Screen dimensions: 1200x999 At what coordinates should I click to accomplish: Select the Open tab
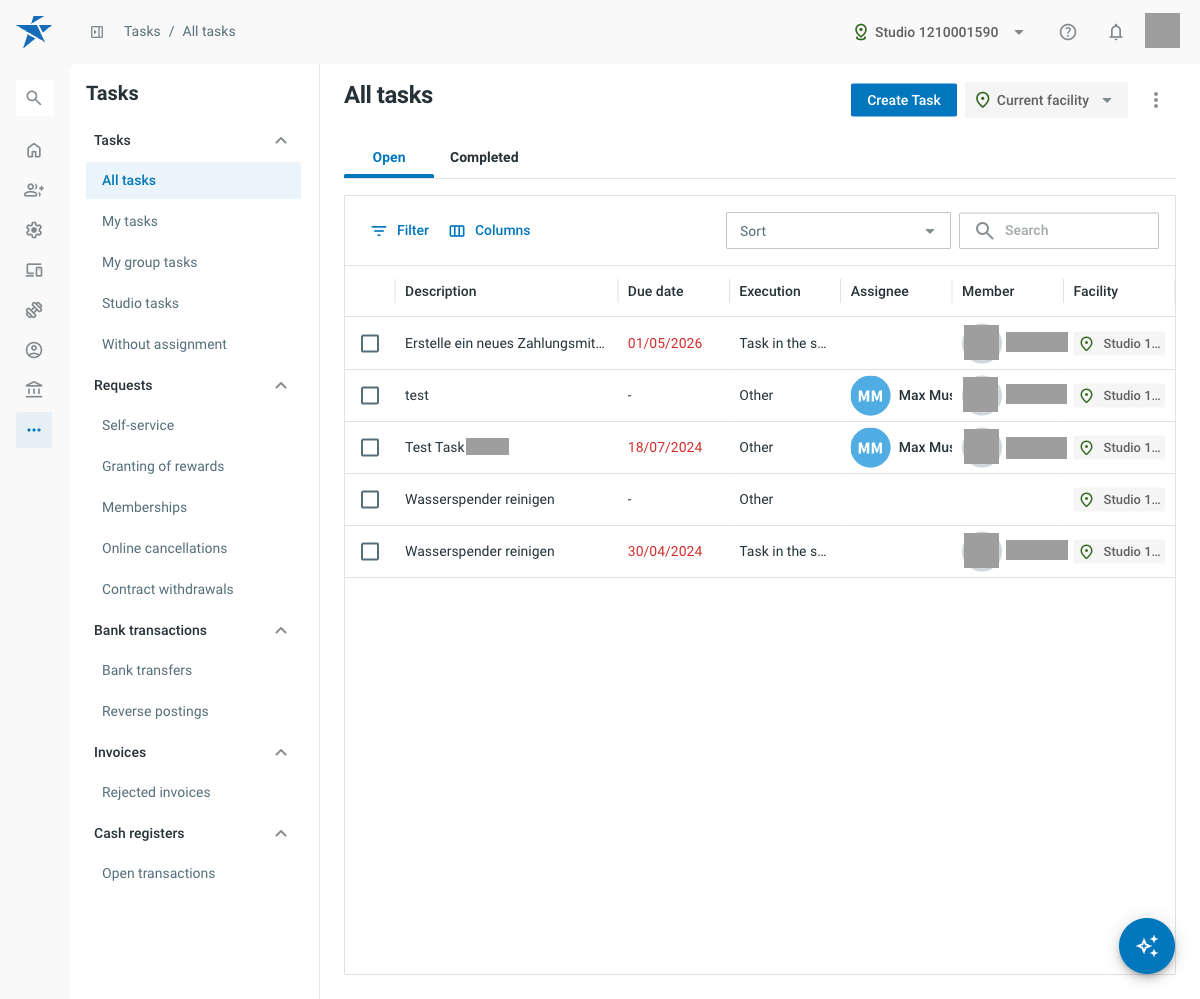[x=389, y=158]
